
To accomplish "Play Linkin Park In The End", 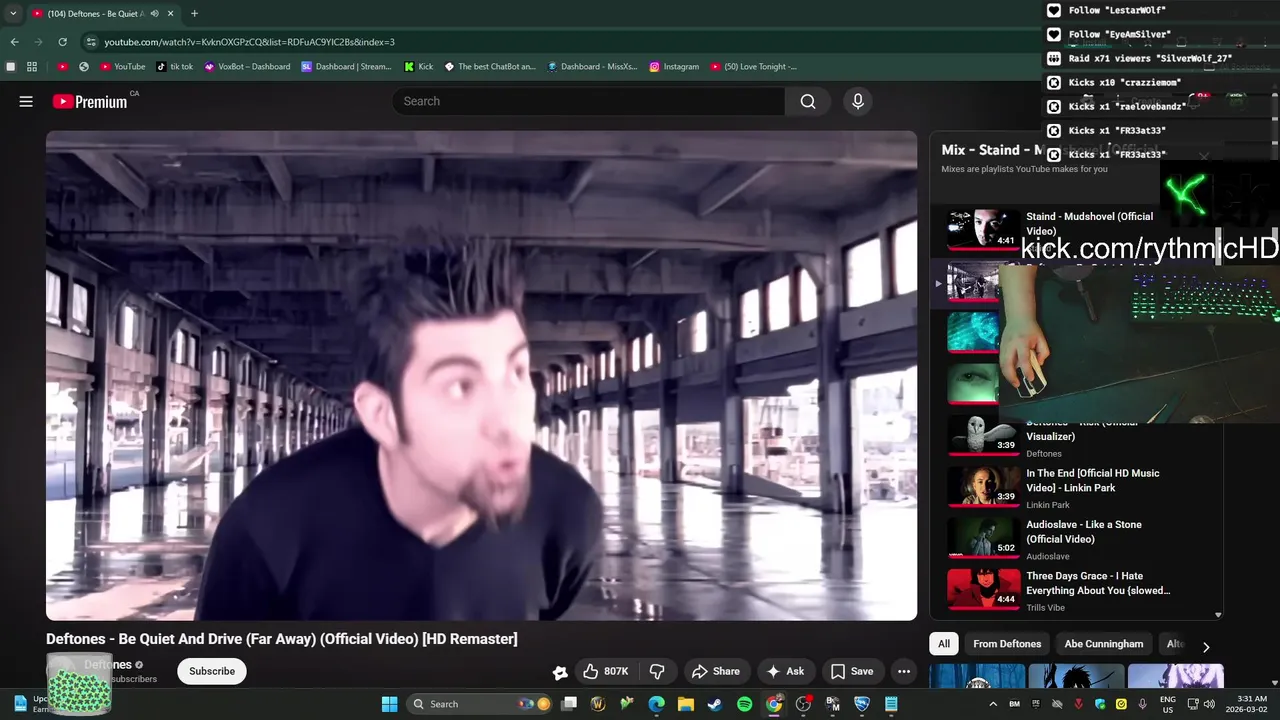I will [1076, 488].
